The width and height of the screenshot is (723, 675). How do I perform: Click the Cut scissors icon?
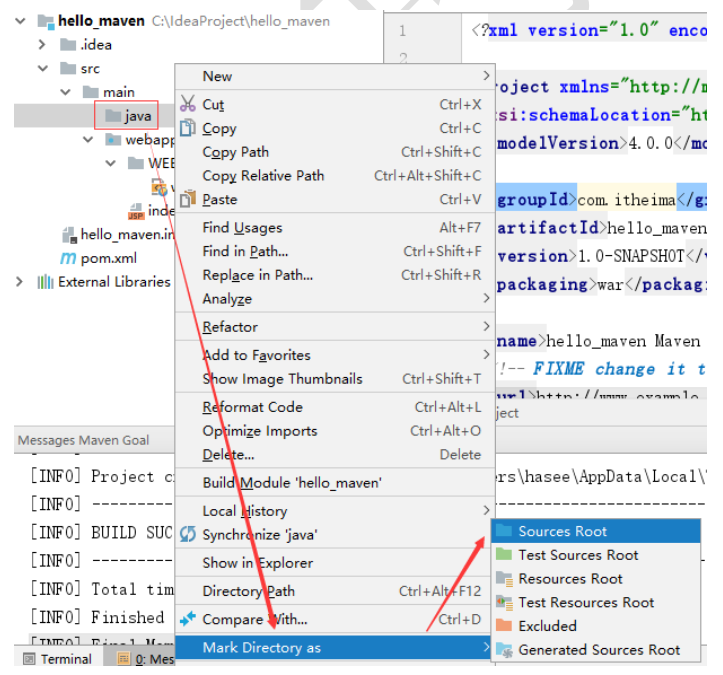pos(188,104)
